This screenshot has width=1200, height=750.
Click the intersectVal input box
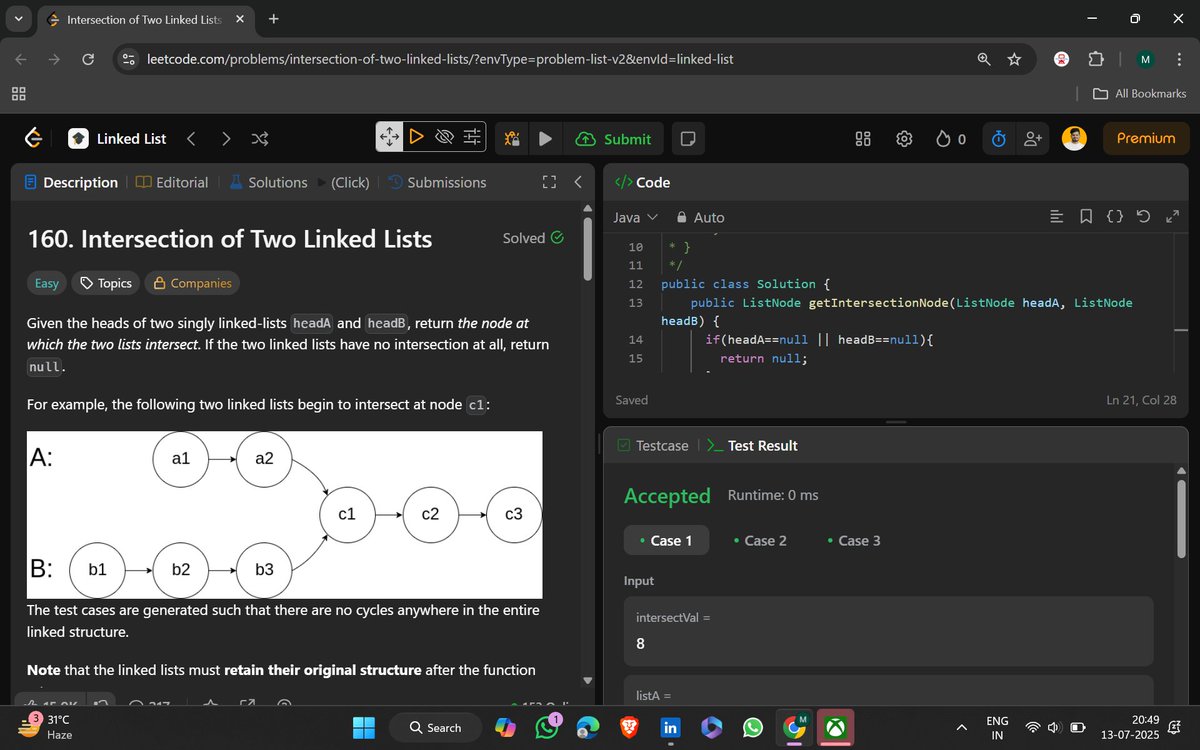coord(889,631)
